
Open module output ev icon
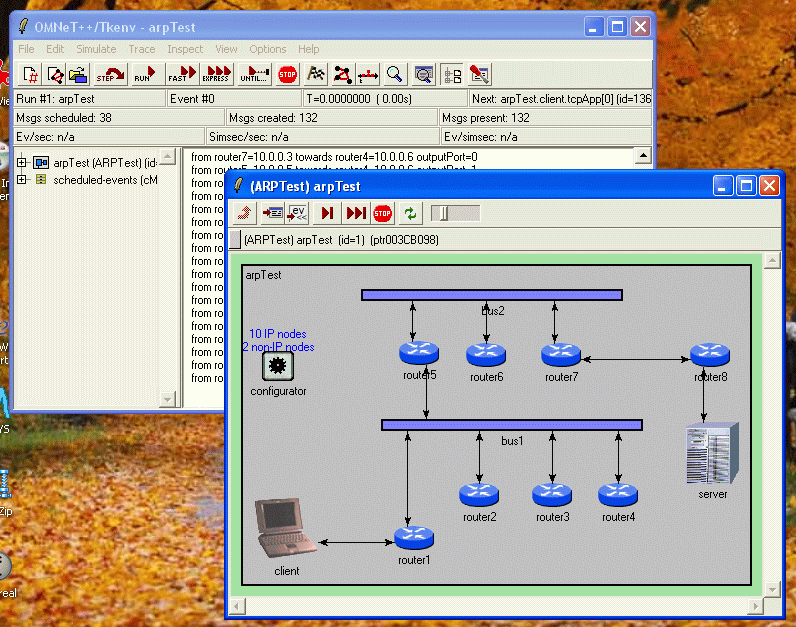pos(297,213)
